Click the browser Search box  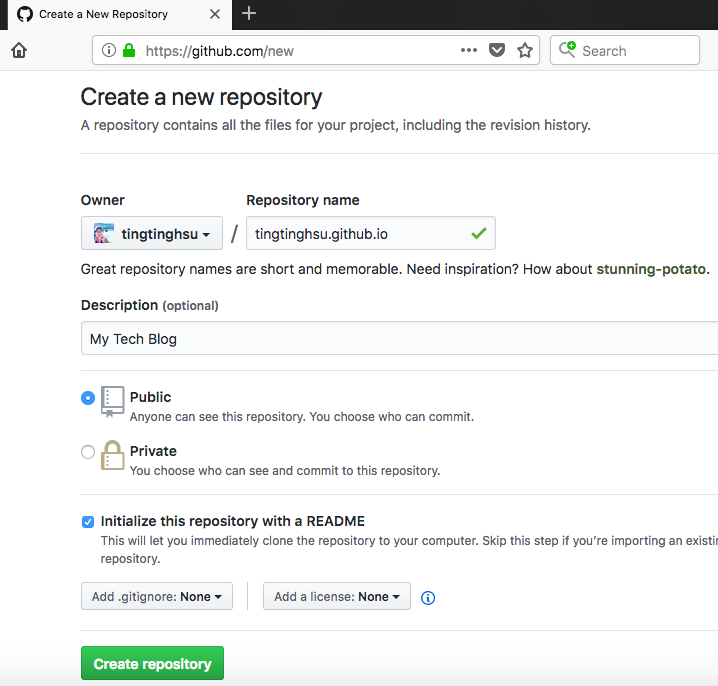625,50
